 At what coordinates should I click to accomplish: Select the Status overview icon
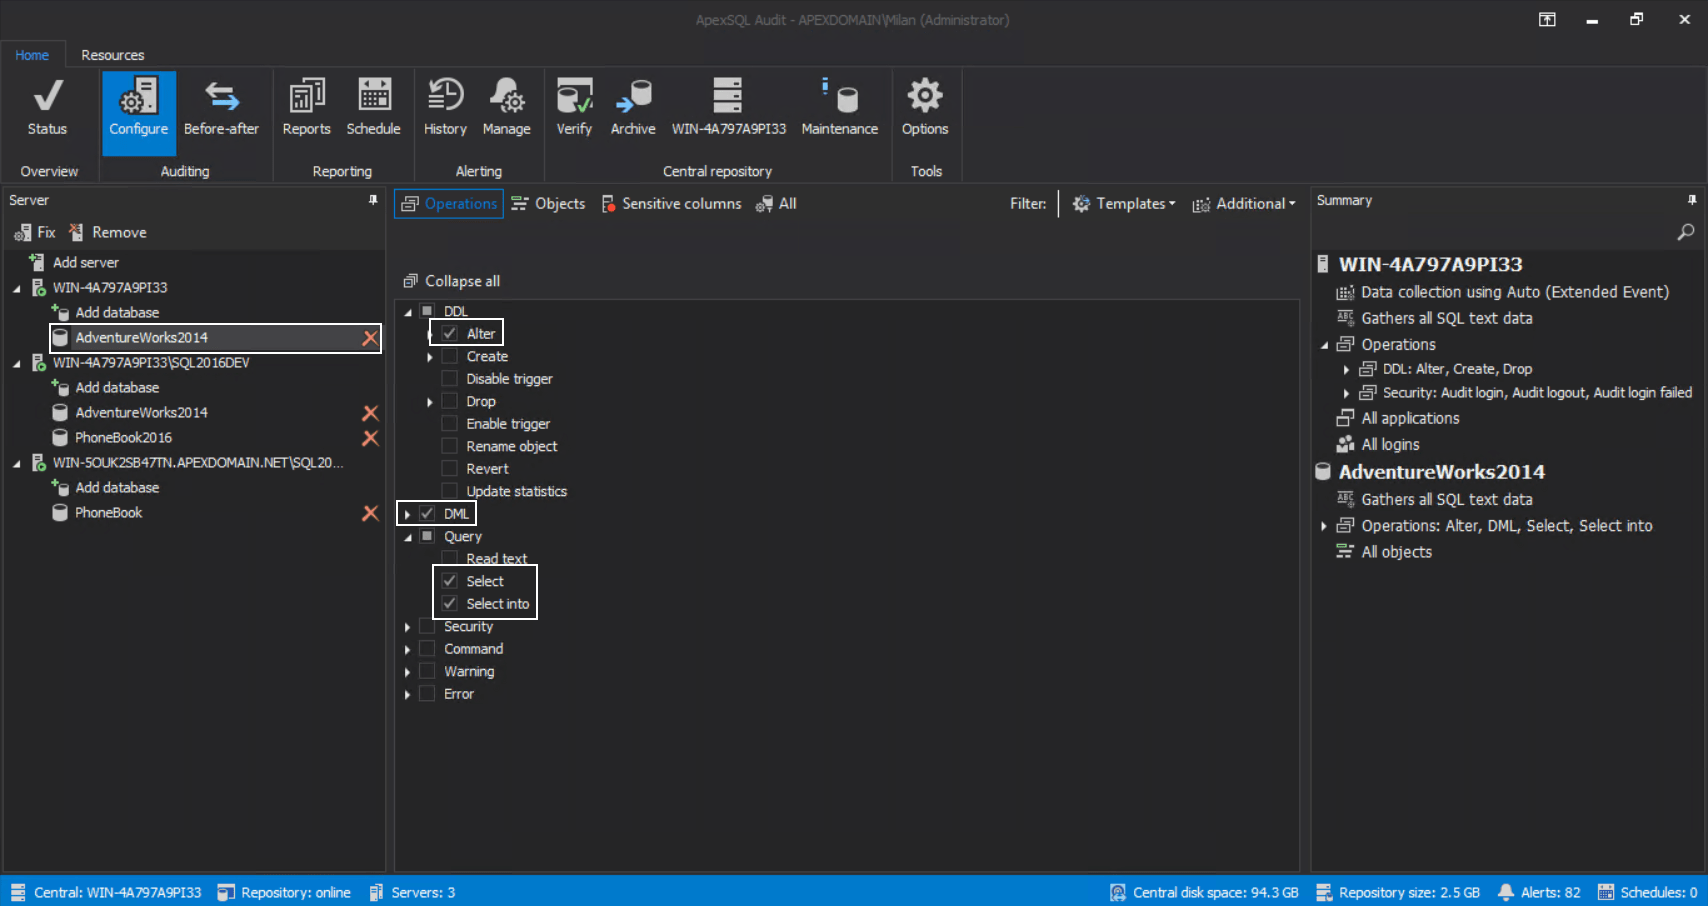[x=46, y=105]
